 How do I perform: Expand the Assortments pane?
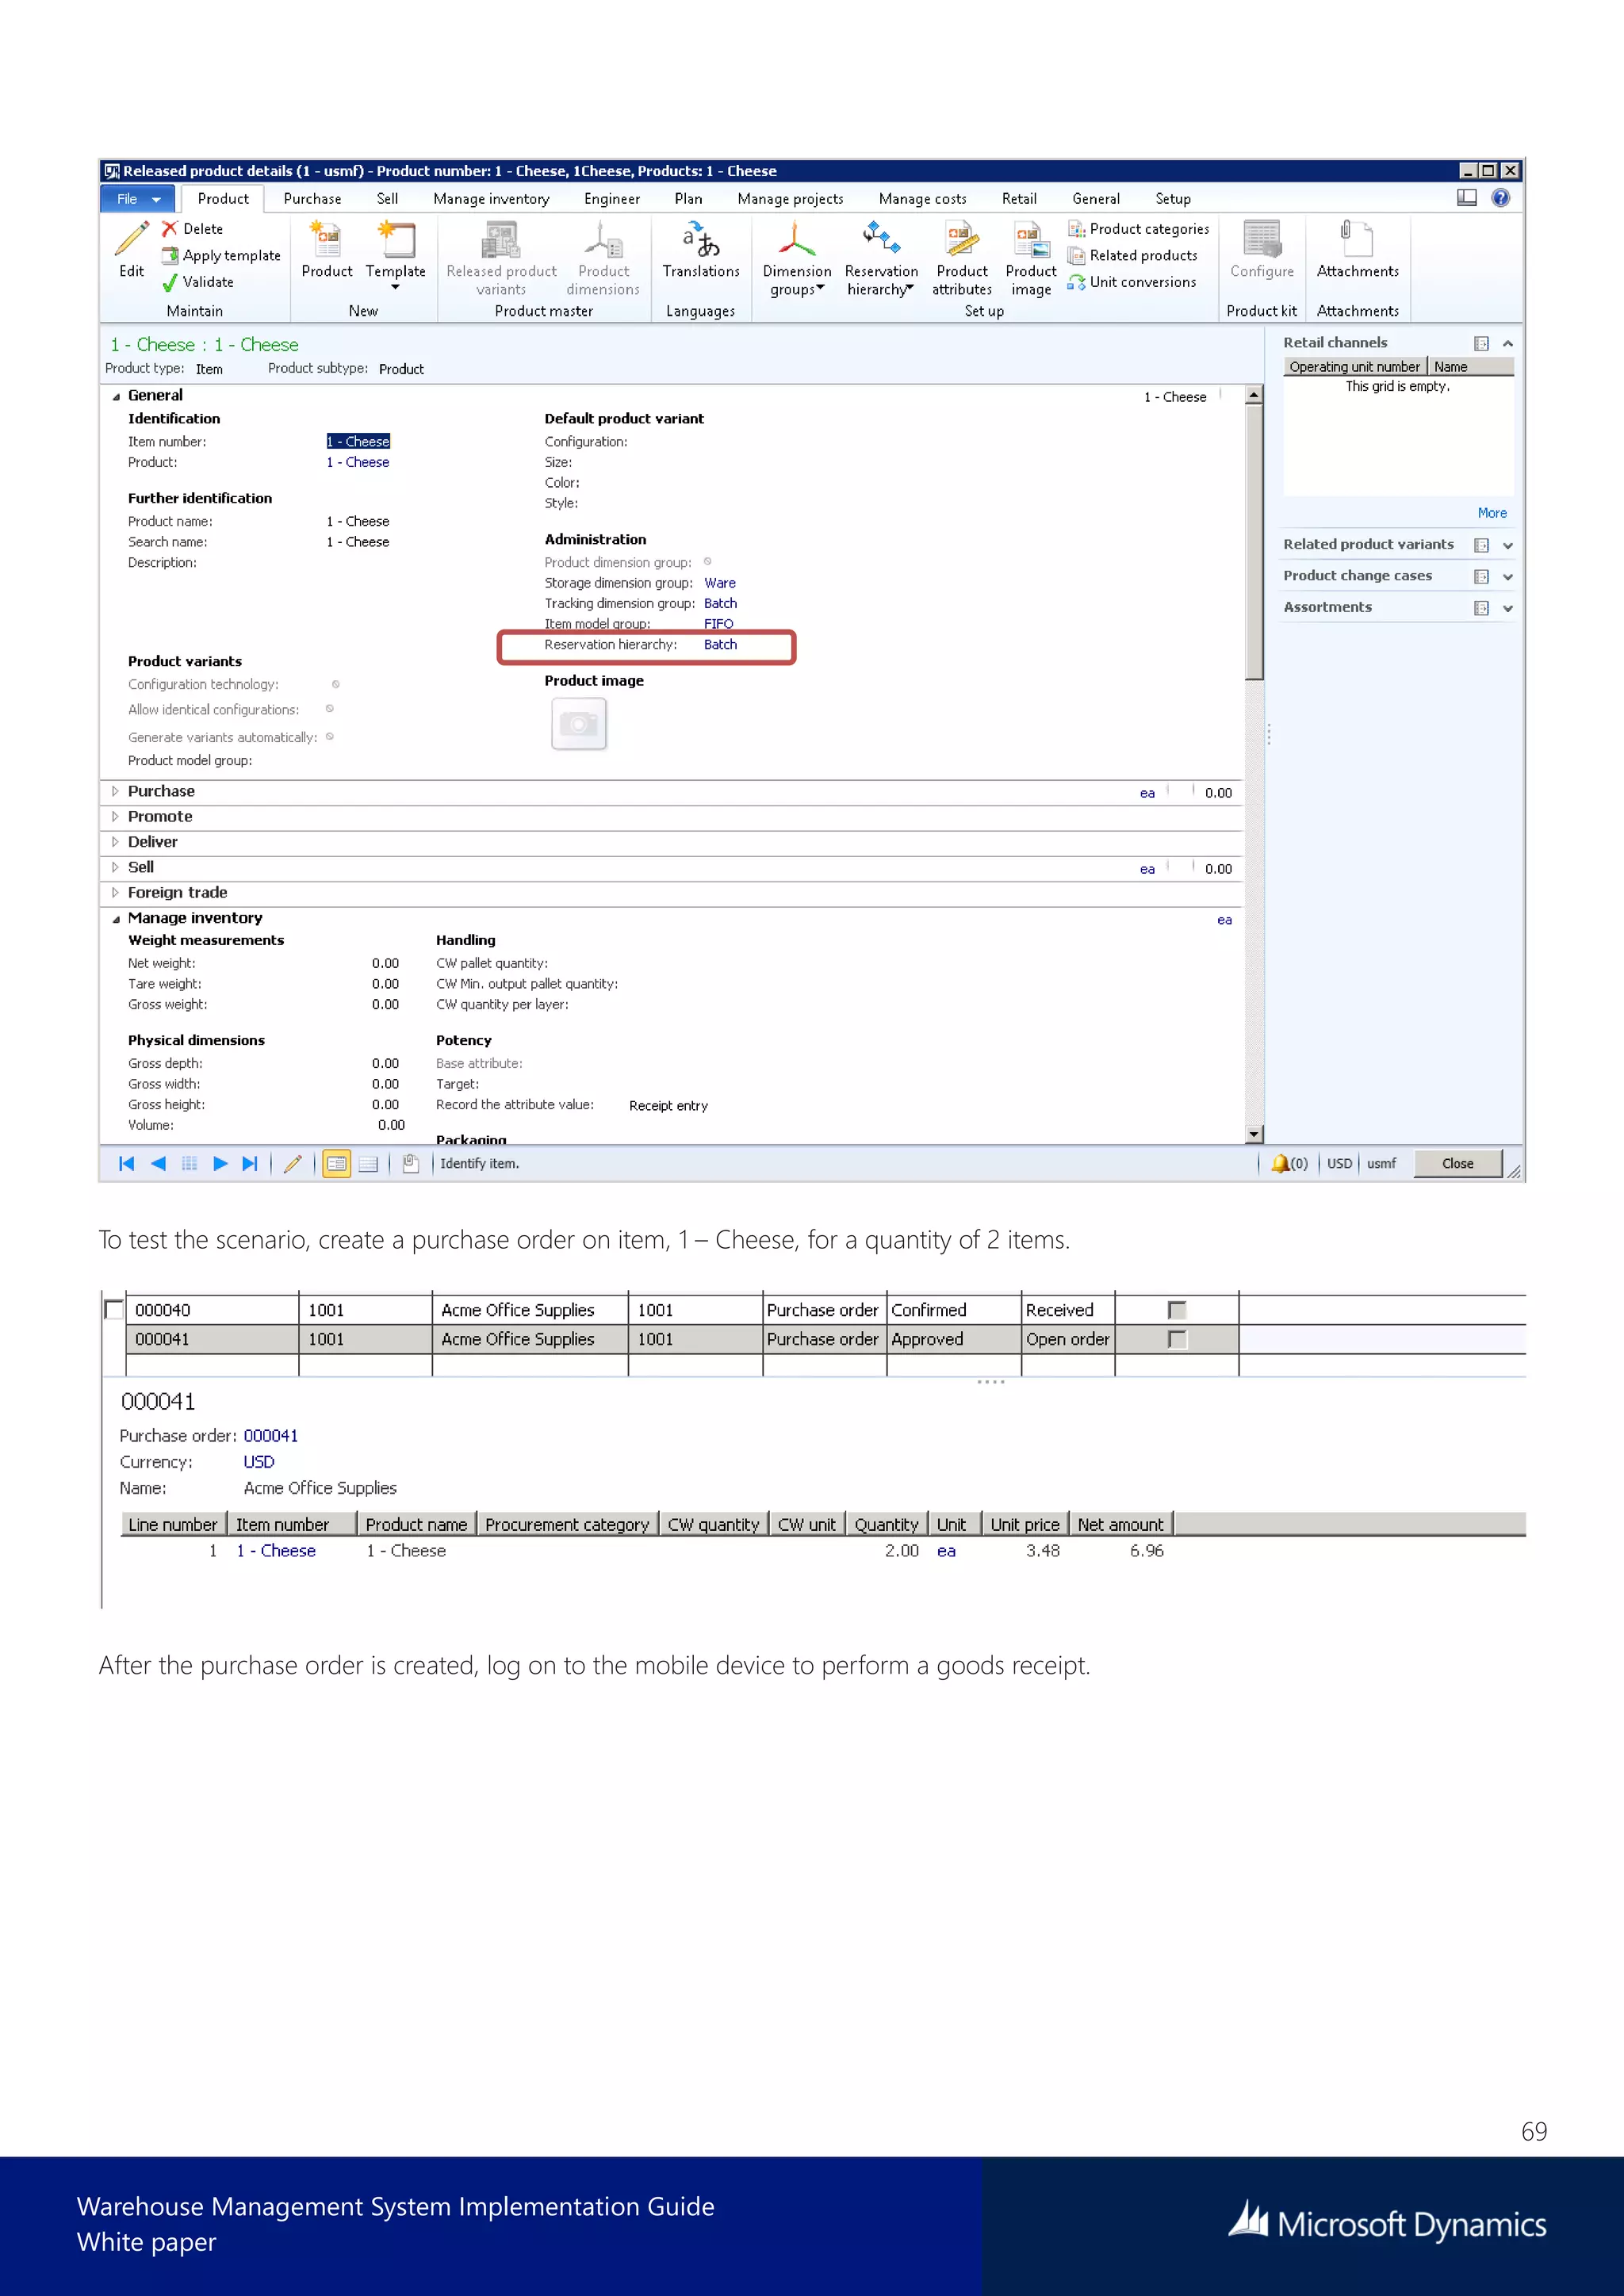click(1508, 609)
